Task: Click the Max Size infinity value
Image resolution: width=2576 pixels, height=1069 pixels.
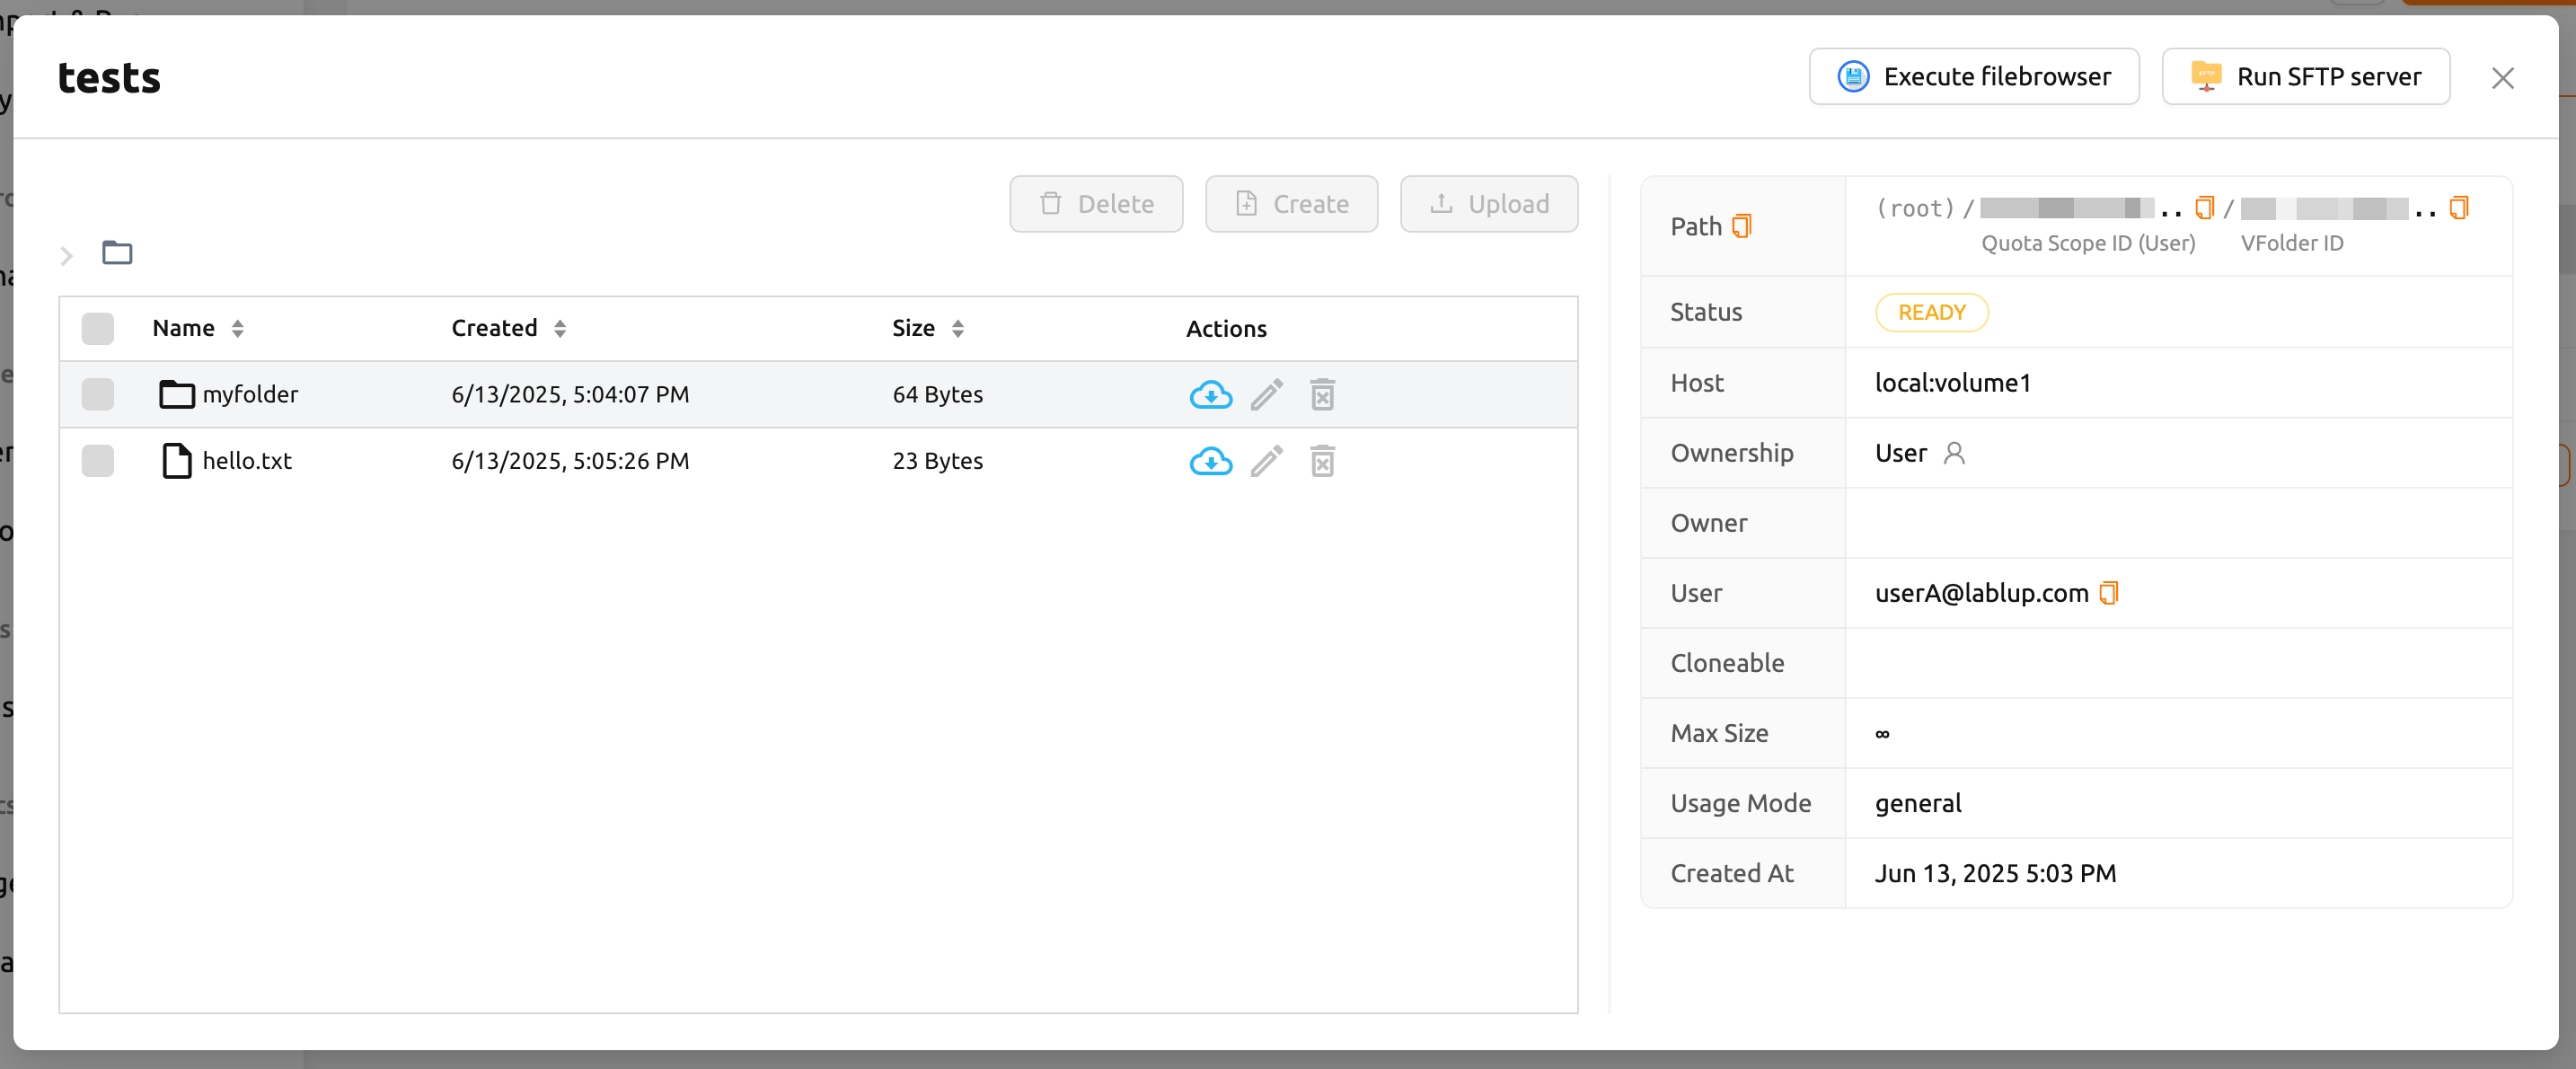Action: click(1882, 733)
